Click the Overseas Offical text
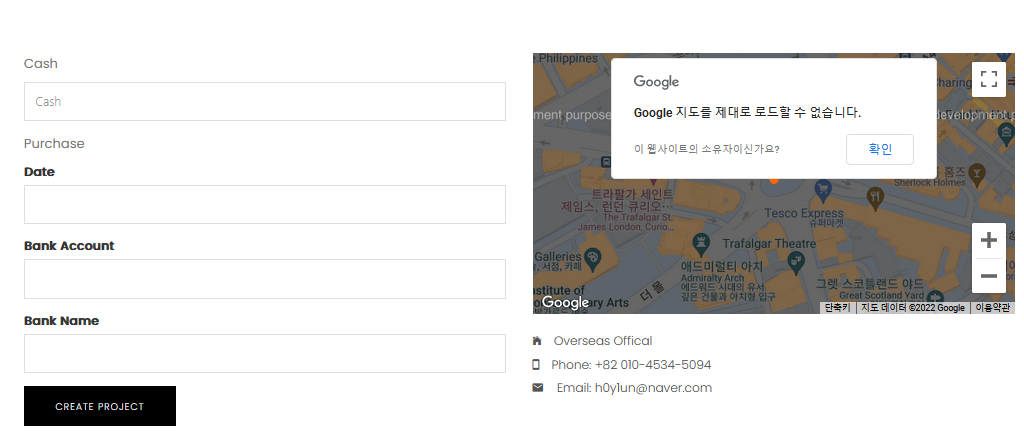This screenshot has width=1024, height=440. [x=603, y=341]
